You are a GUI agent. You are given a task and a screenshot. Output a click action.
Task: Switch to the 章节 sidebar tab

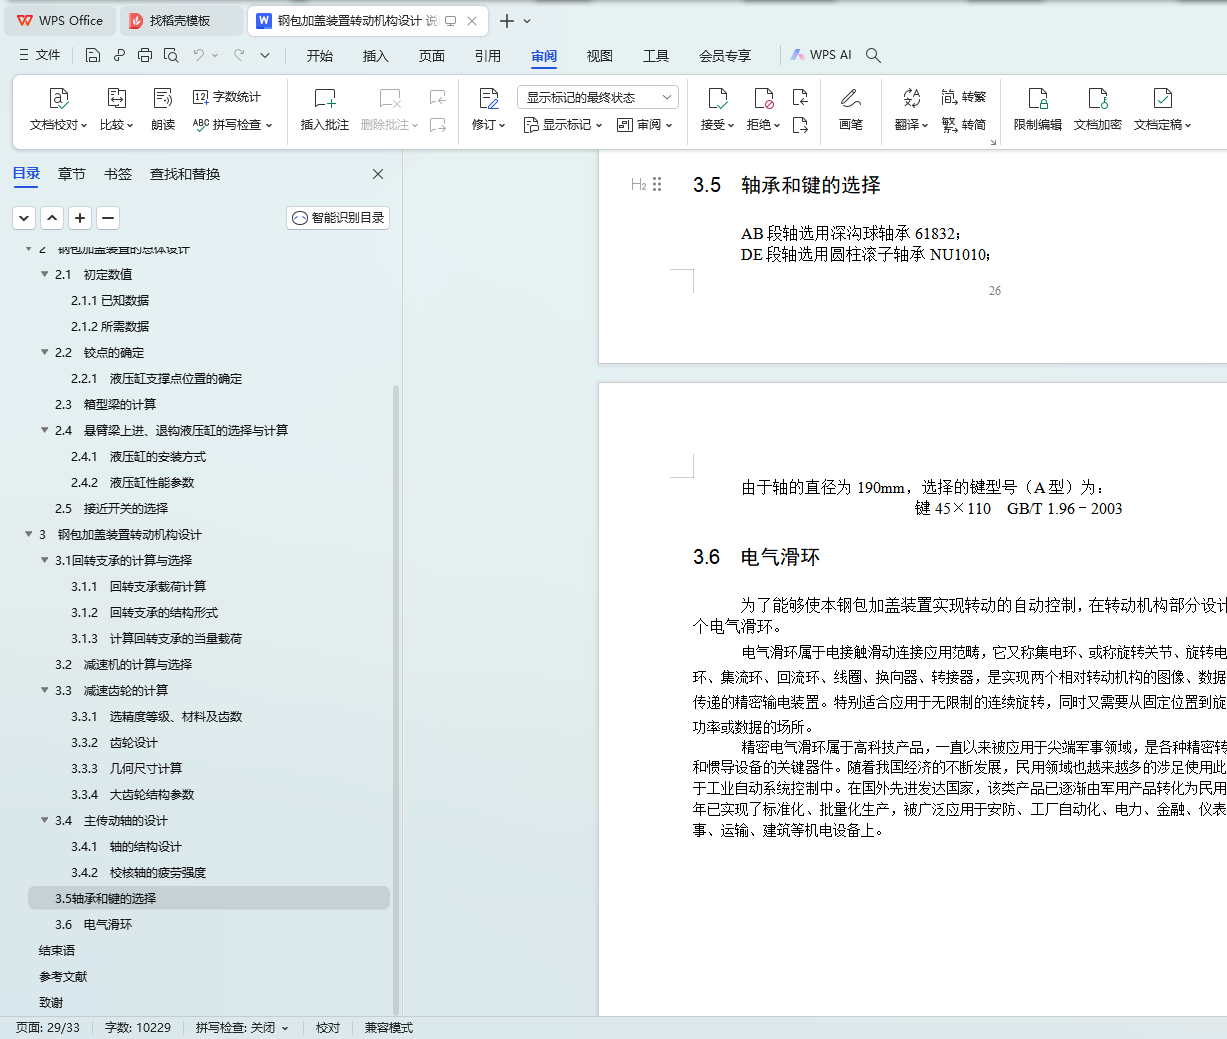(x=72, y=174)
